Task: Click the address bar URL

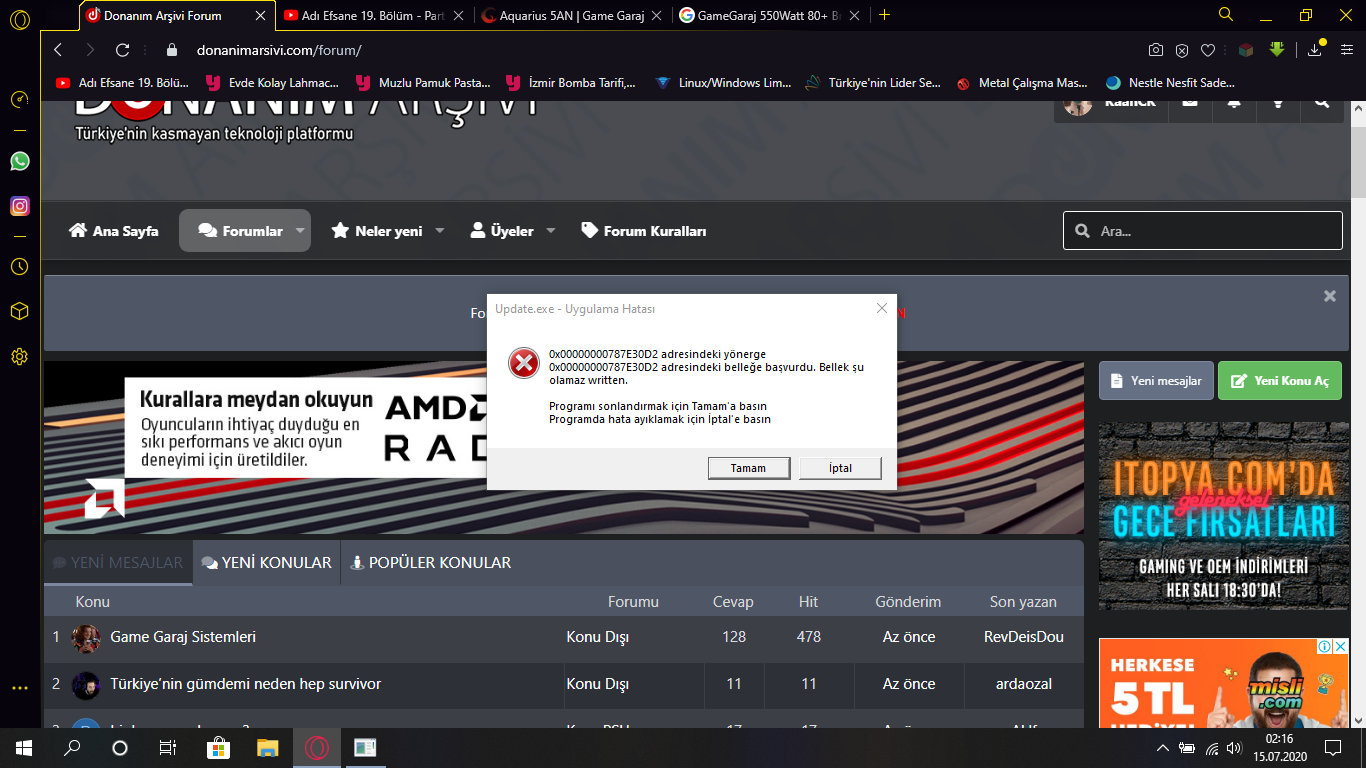Action: point(279,50)
